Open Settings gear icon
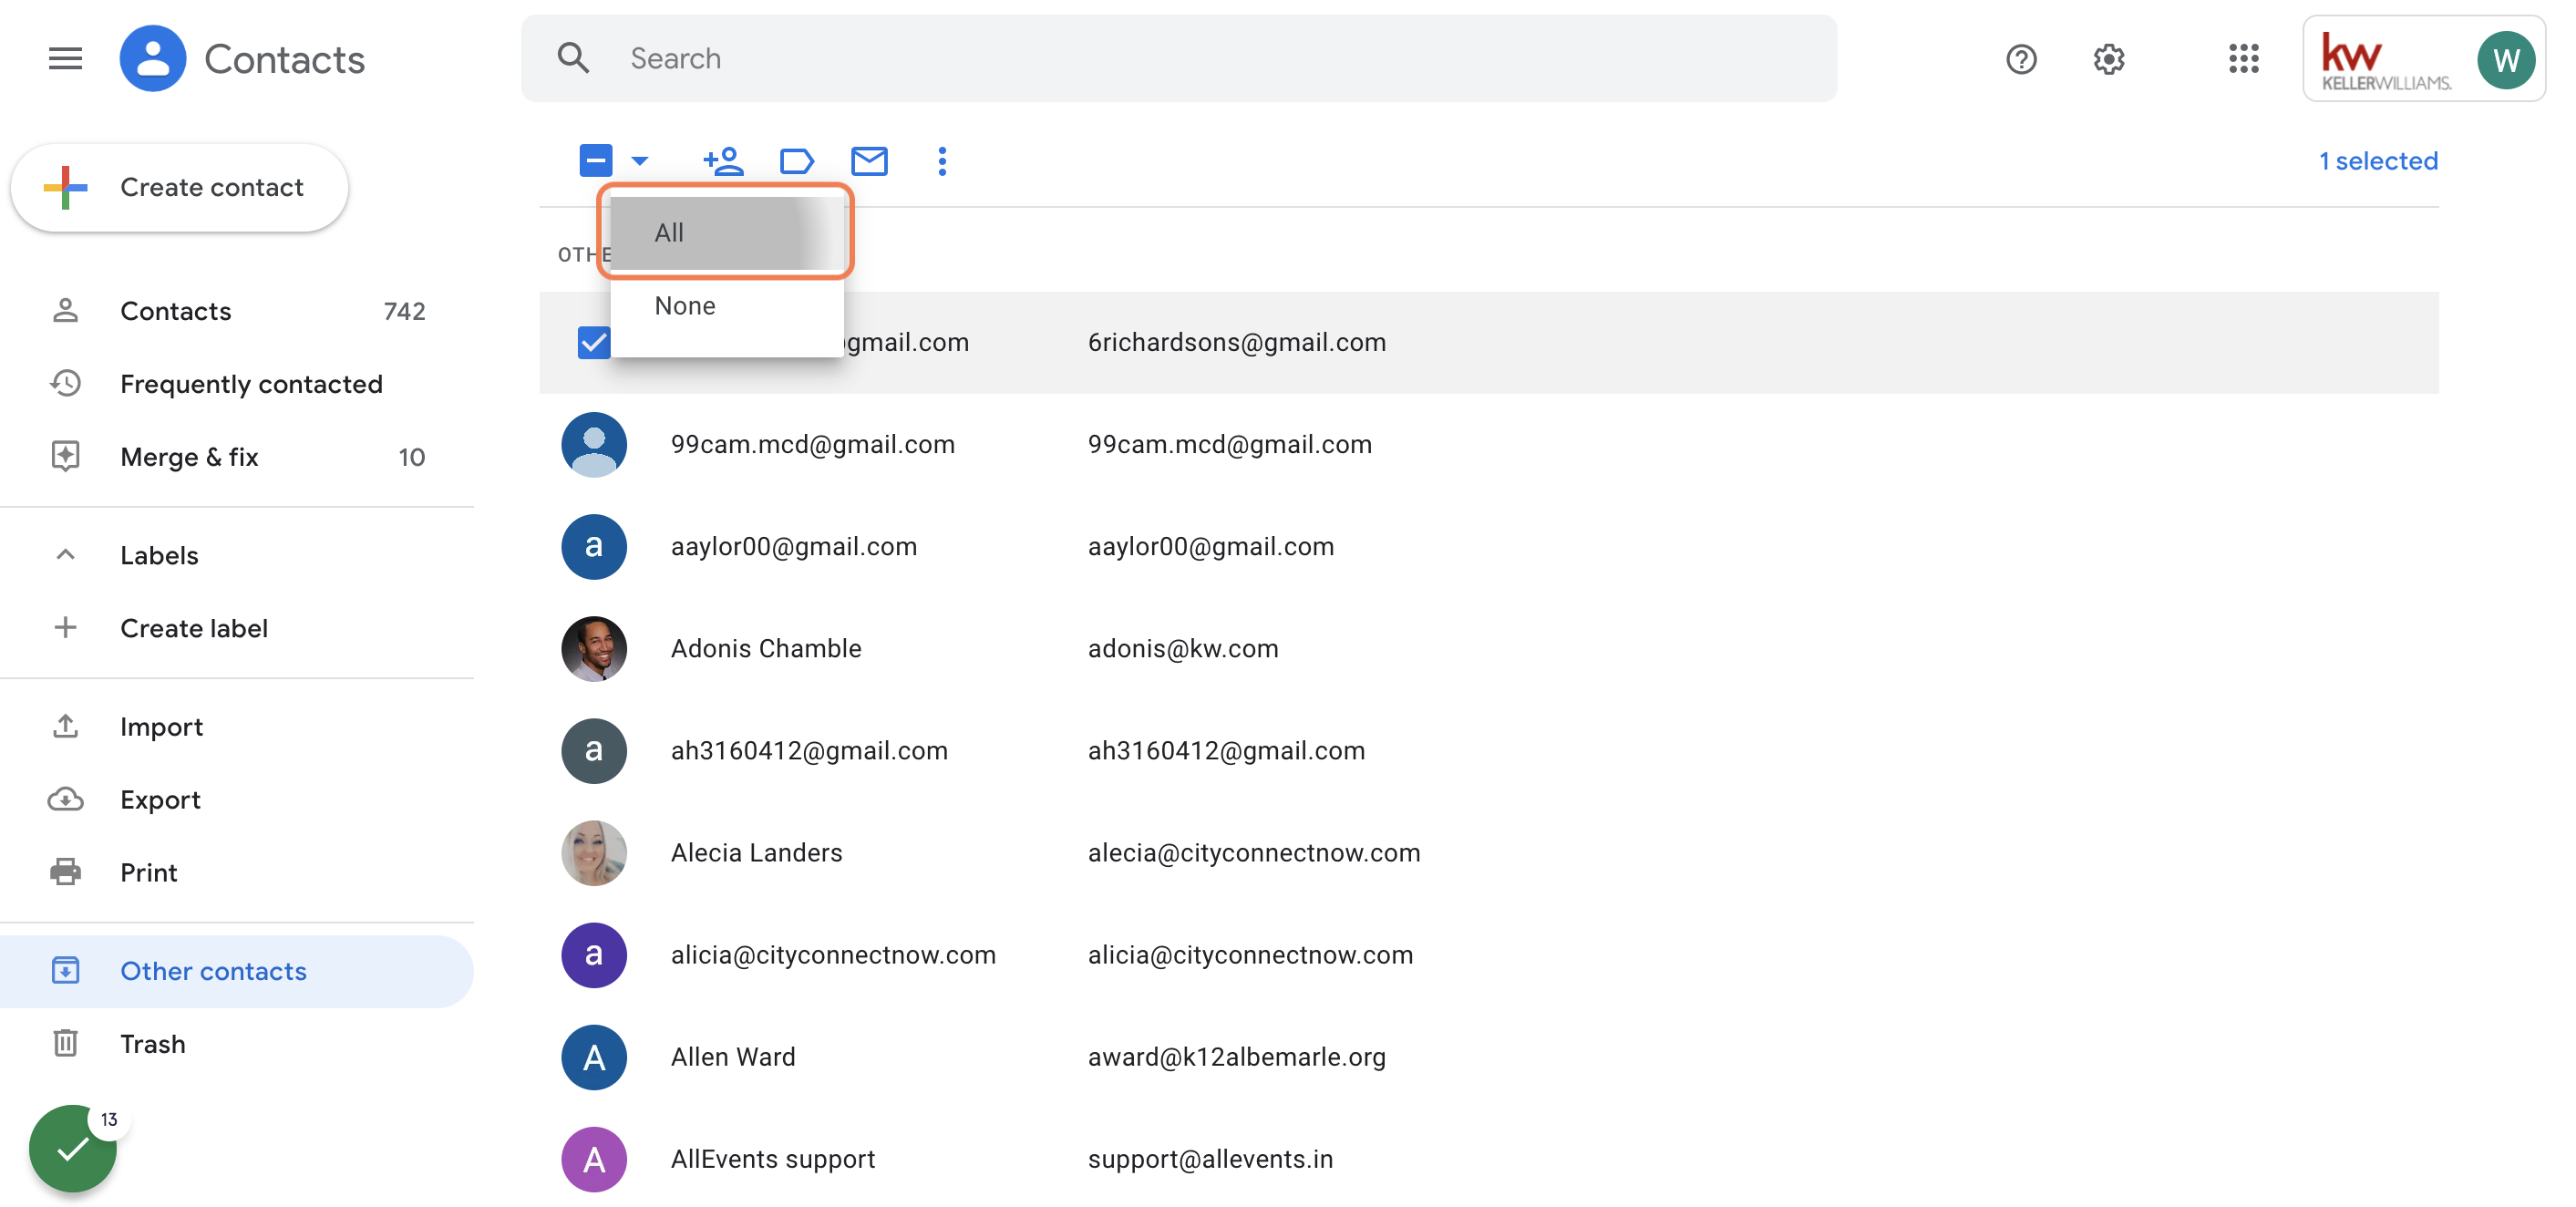The image size is (2576, 1207). pyautogui.click(x=2108, y=59)
